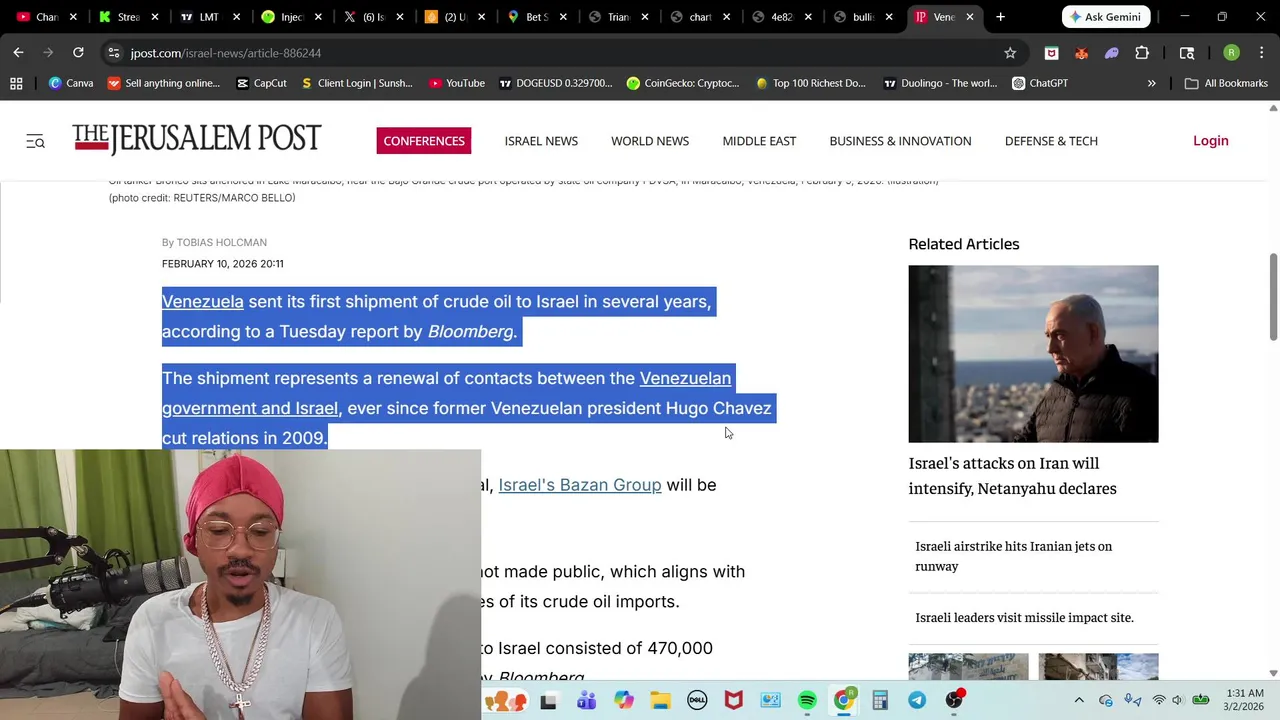Open Spotify from the taskbar
Image resolution: width=1280 pixels, height=720 pixels.
point(807,700)
